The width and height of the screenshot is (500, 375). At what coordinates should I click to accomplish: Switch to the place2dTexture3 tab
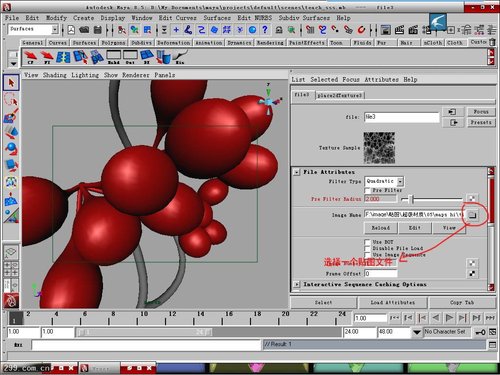(x=339, y=95)
